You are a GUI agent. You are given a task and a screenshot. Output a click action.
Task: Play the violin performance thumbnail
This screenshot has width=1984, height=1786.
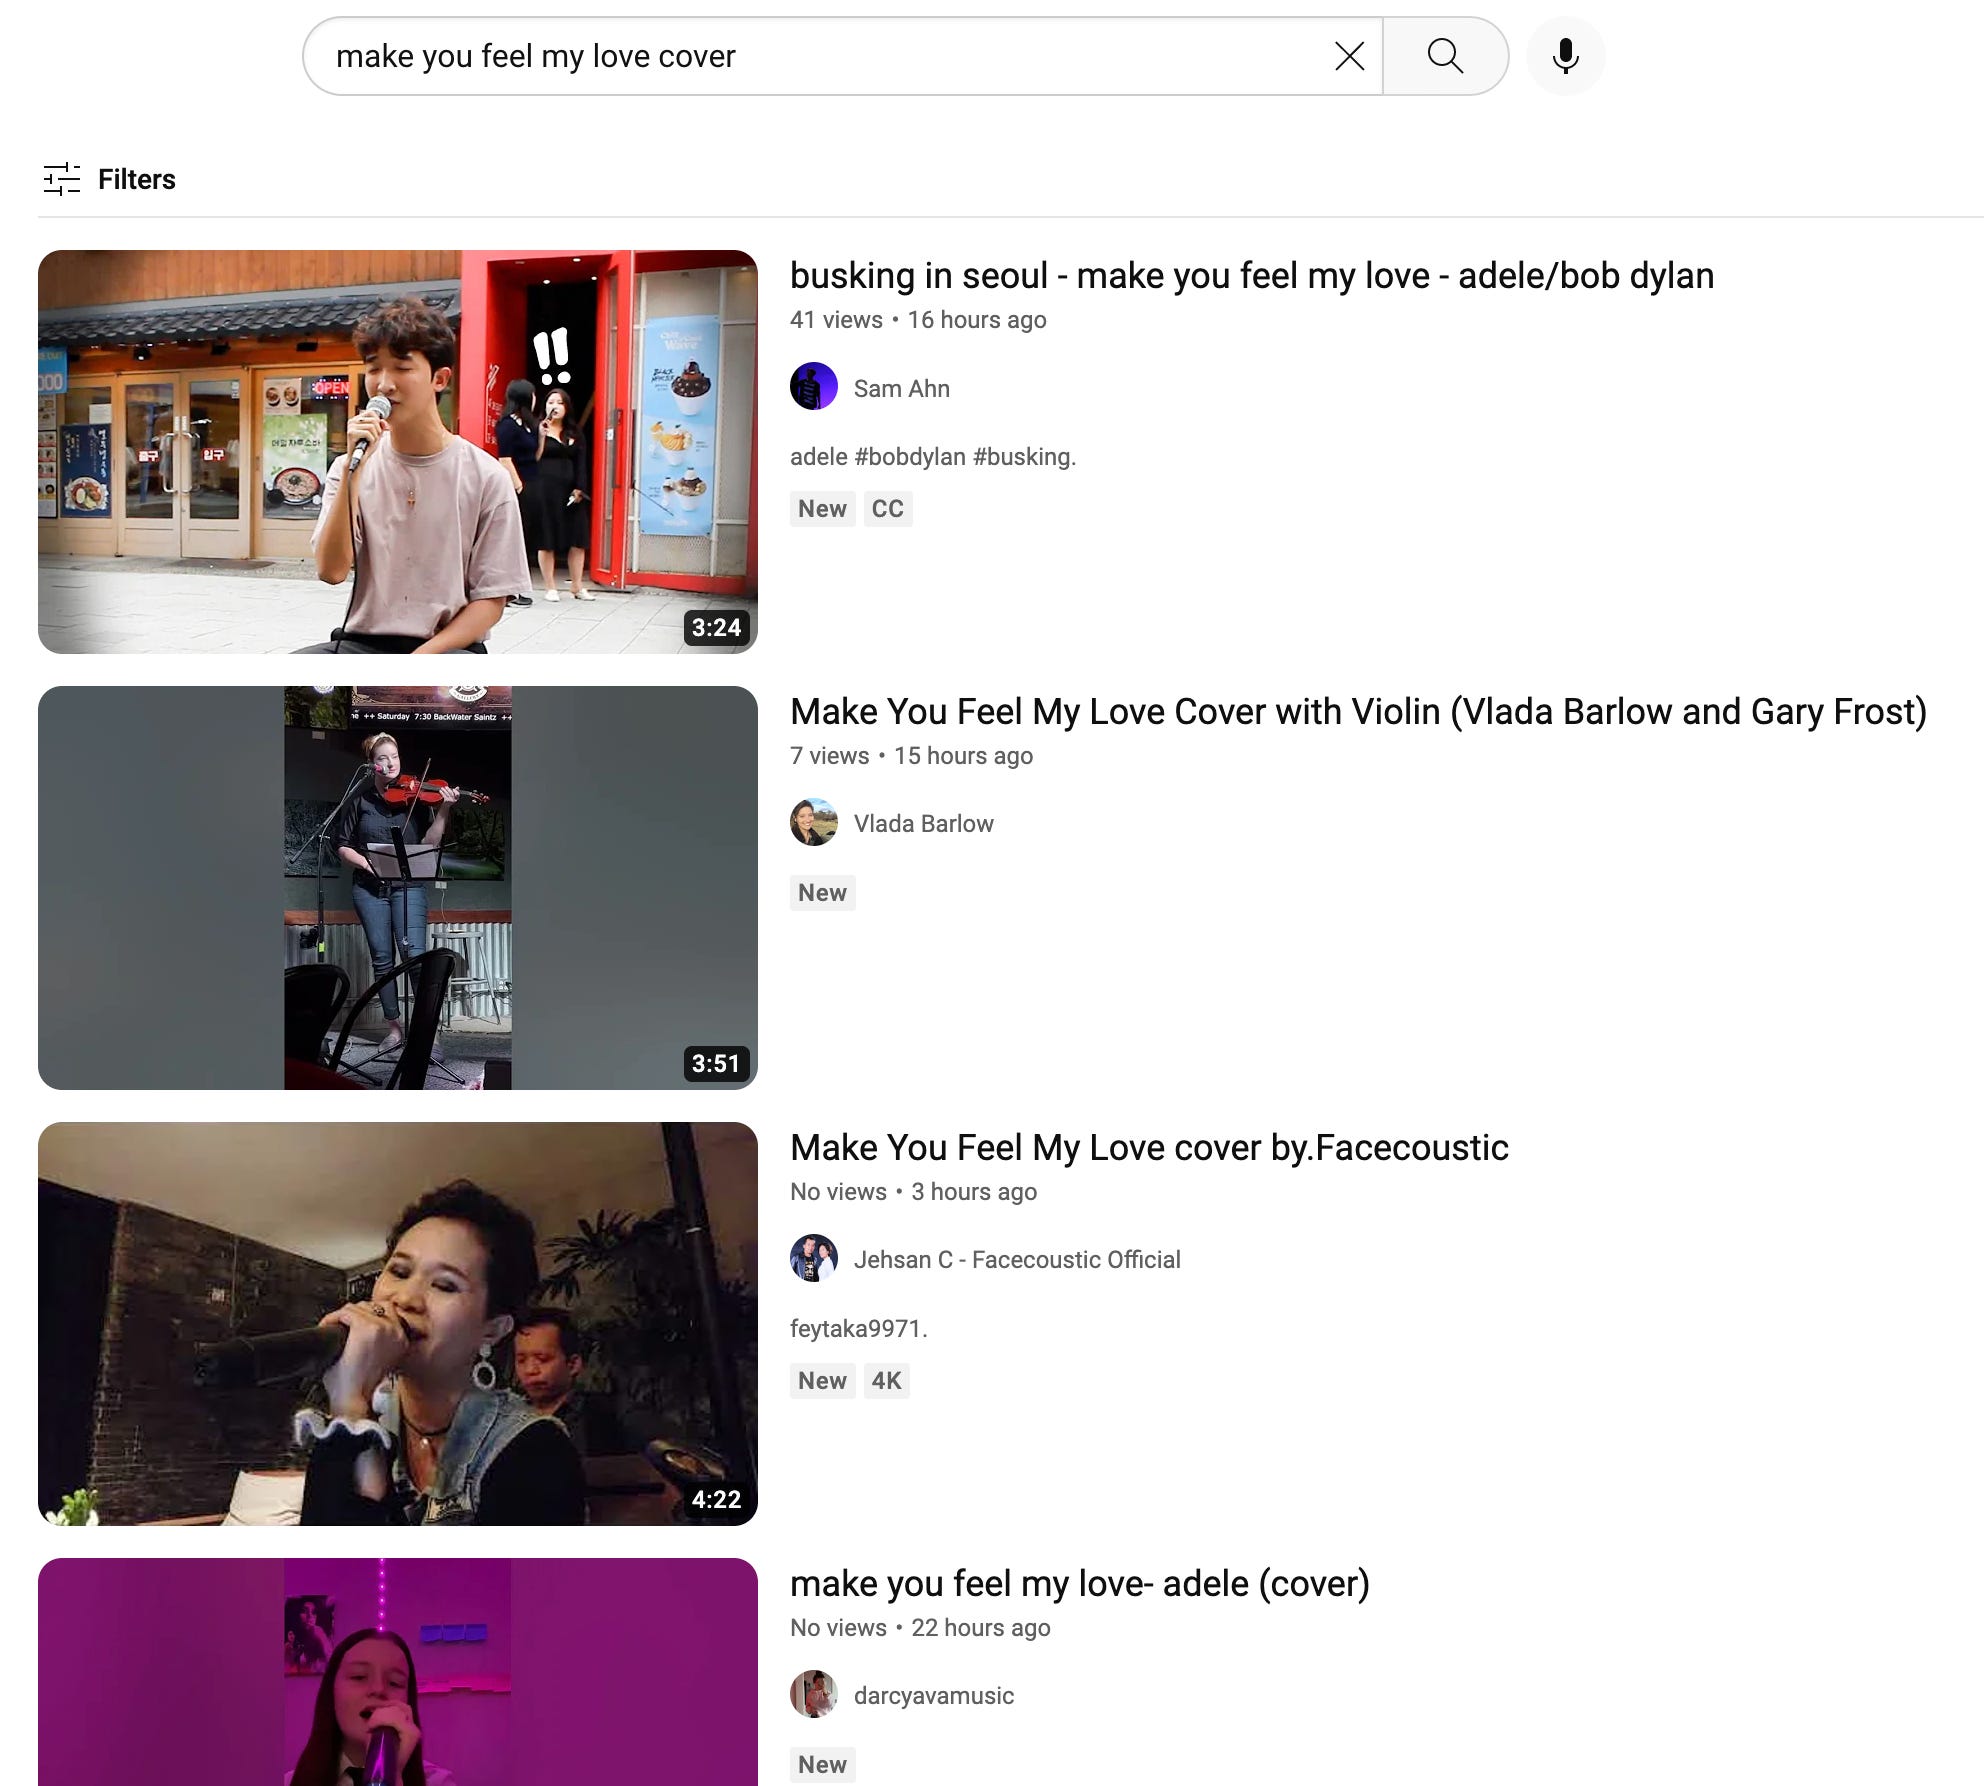coord(397,888)
